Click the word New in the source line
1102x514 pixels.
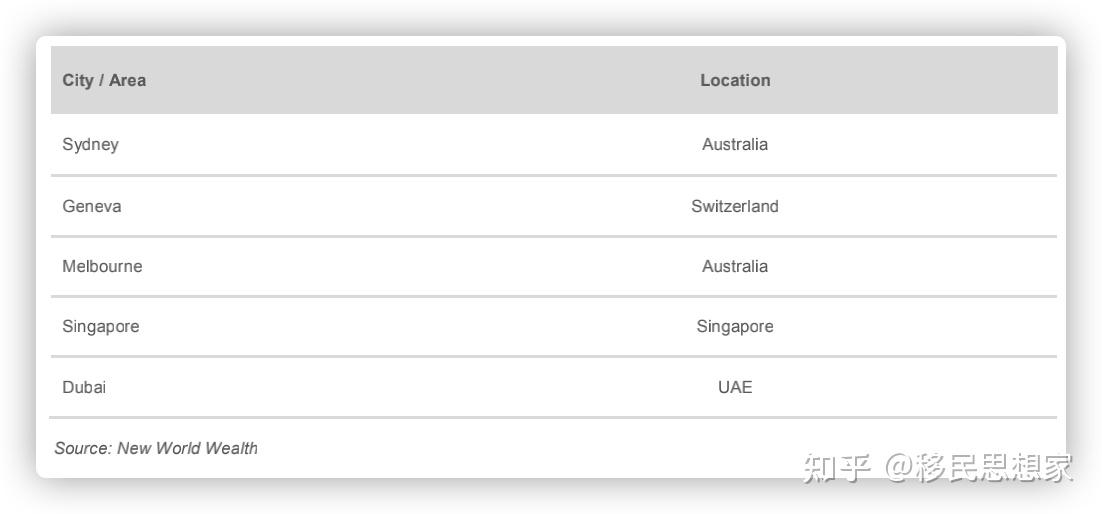pyautogui.click(x=133, y=449)
